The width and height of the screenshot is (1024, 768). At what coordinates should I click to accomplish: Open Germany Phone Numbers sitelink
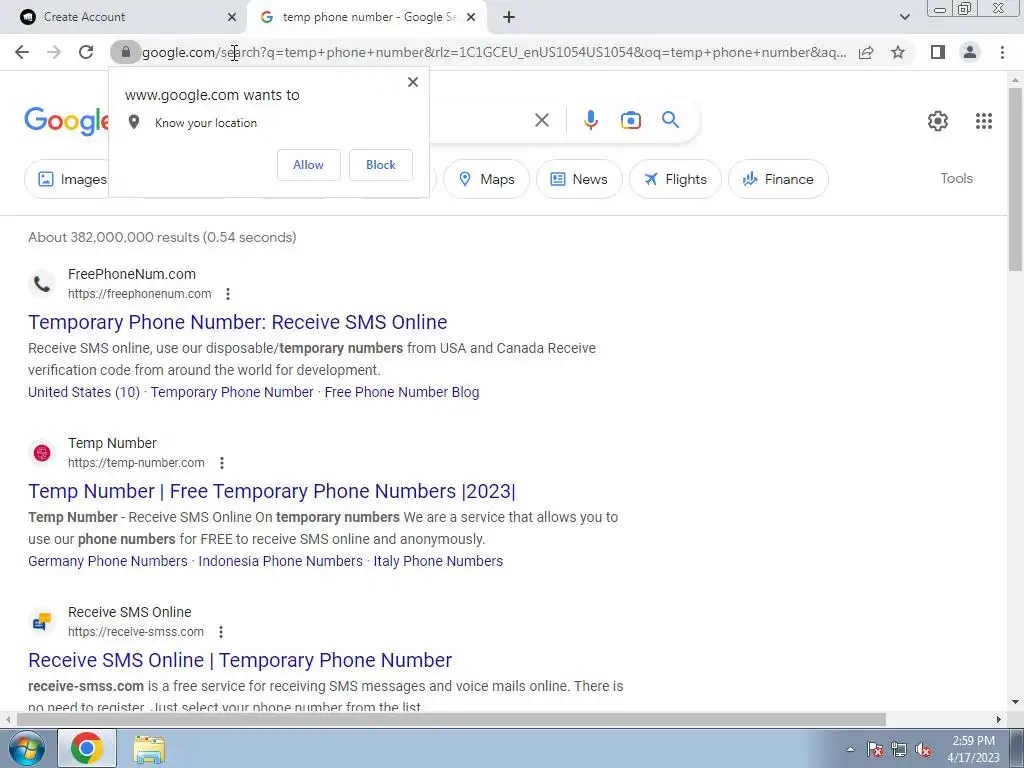(x=108, y=561)
